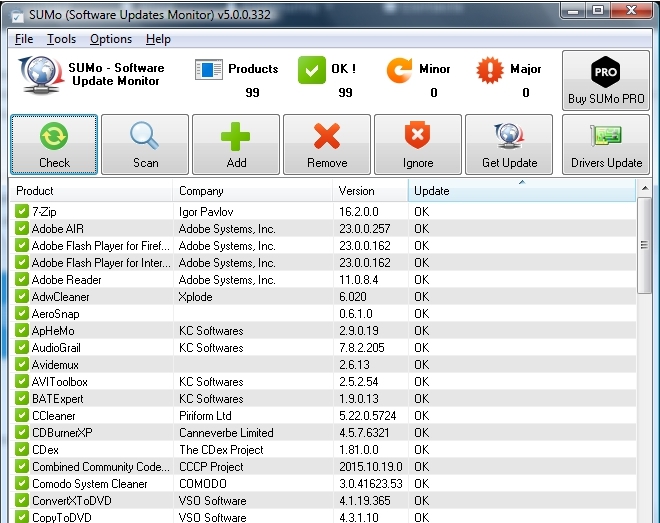
Task: Click the status icon next to CCleaner
Action: 22,415
